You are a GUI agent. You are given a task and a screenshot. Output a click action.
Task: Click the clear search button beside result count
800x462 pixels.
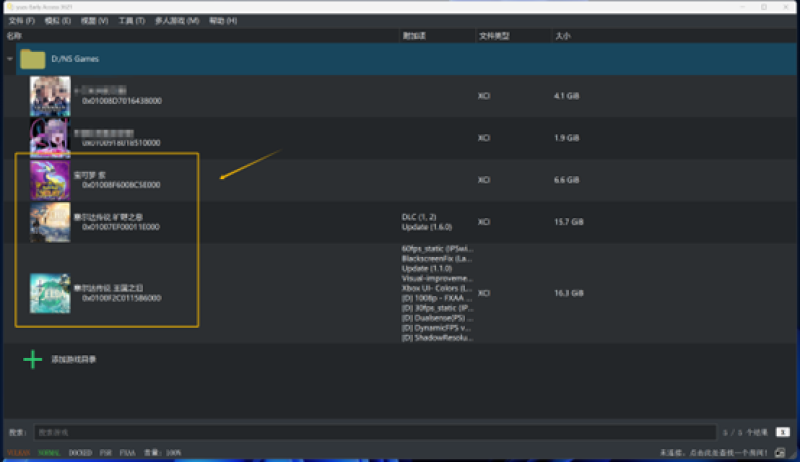(782, 432)
